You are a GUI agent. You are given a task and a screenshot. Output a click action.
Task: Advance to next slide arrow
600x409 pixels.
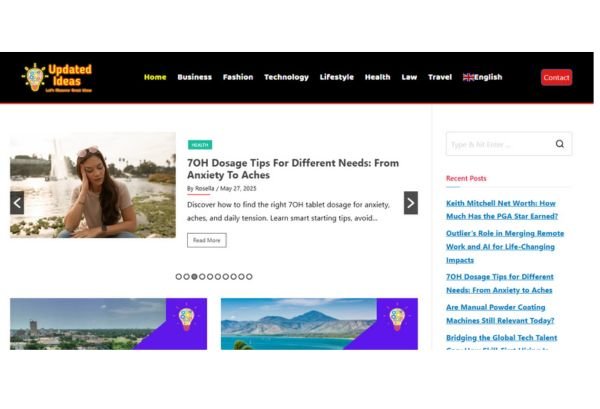[x=411, y=203]
